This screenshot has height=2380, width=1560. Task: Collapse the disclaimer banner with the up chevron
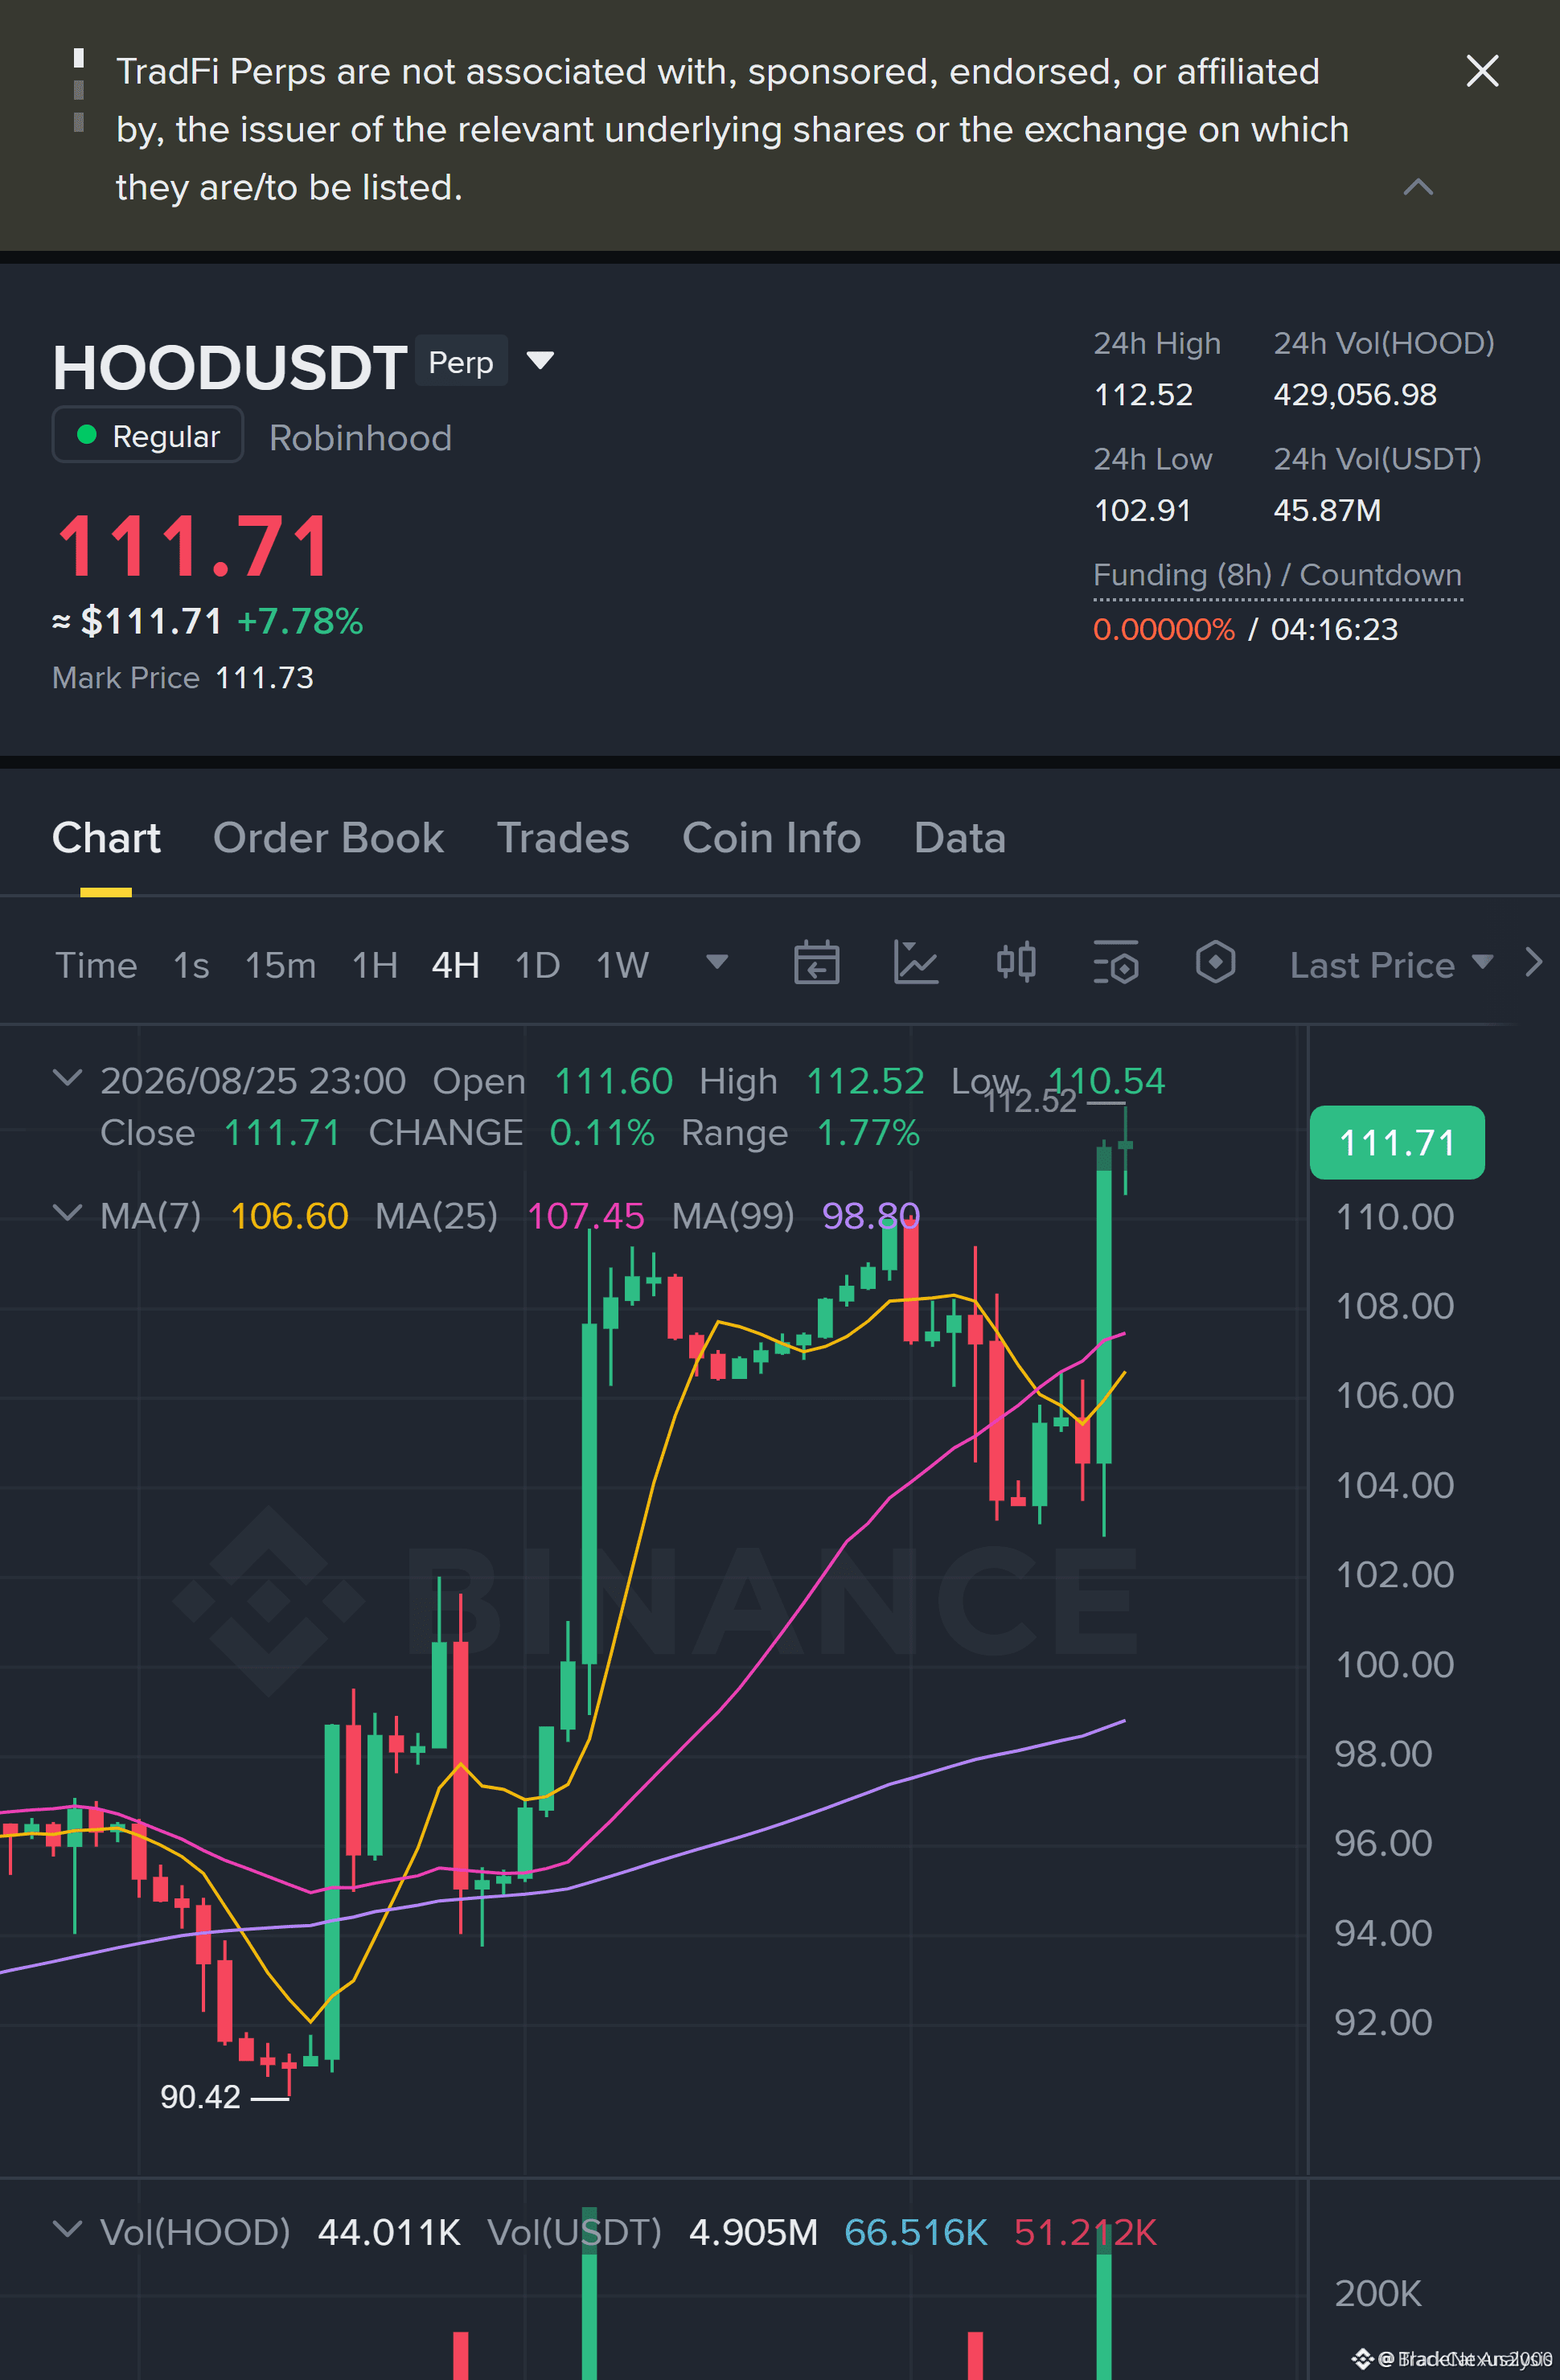click(1418, 187)
